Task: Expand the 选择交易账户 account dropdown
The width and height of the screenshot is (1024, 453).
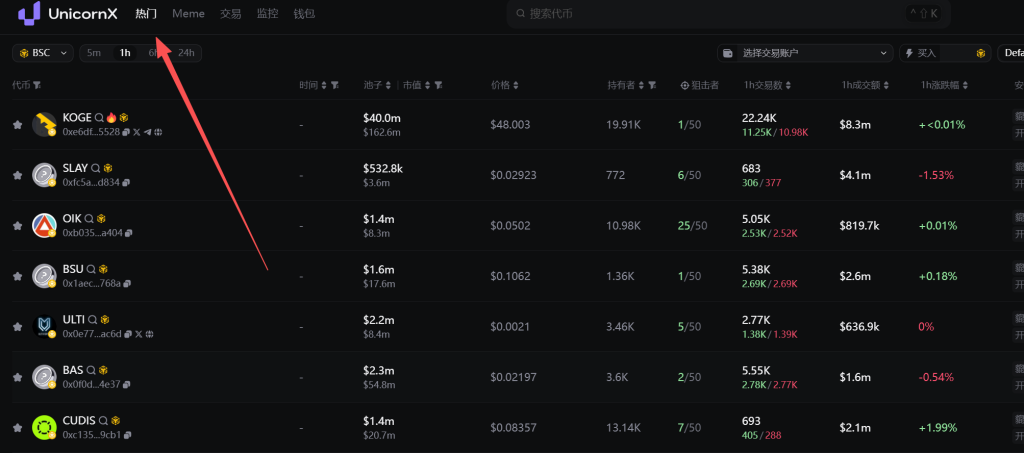Action: tap(804, 53)
